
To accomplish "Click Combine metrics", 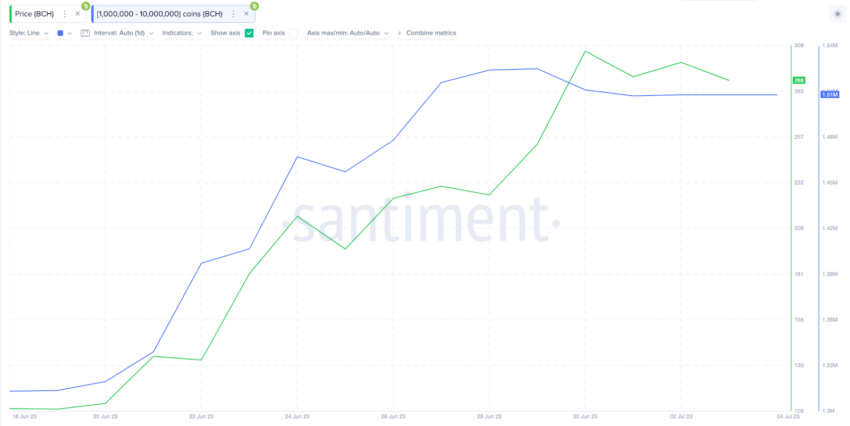I will (x=427, y=33).
